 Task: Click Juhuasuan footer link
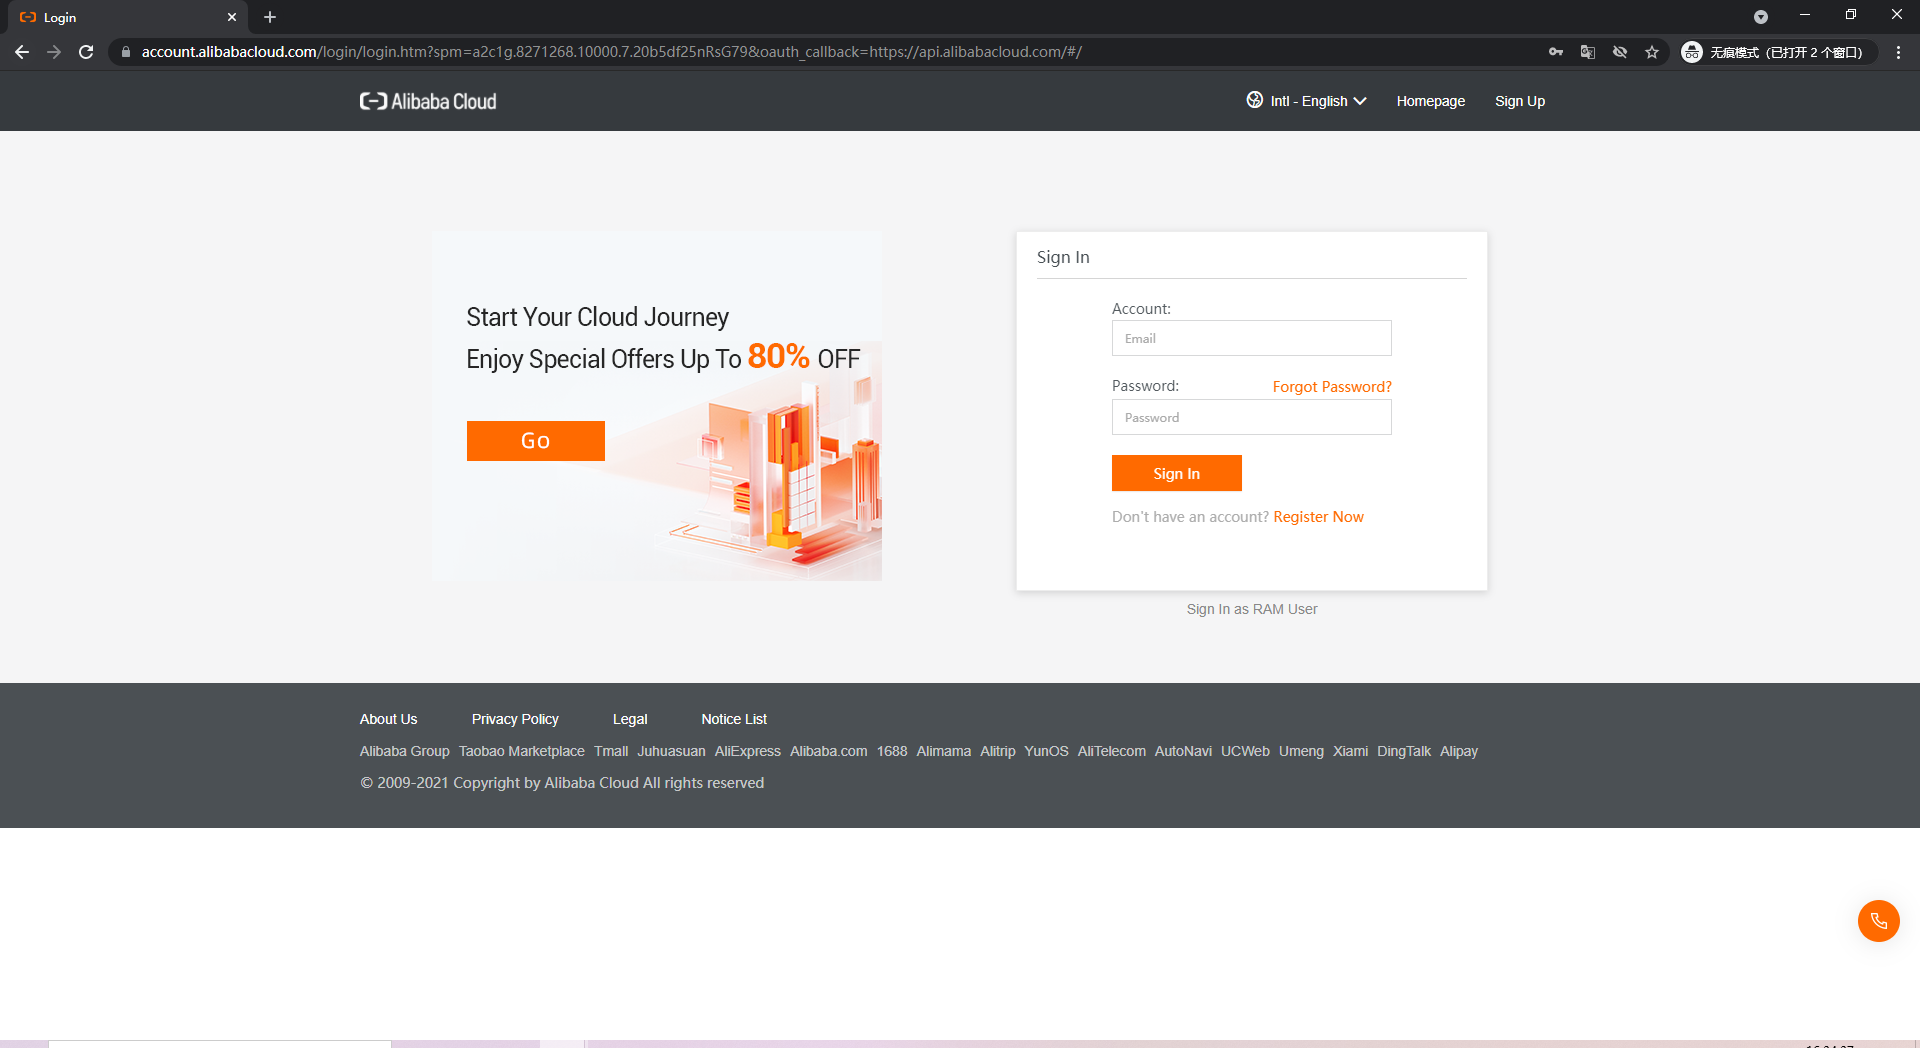671,751
